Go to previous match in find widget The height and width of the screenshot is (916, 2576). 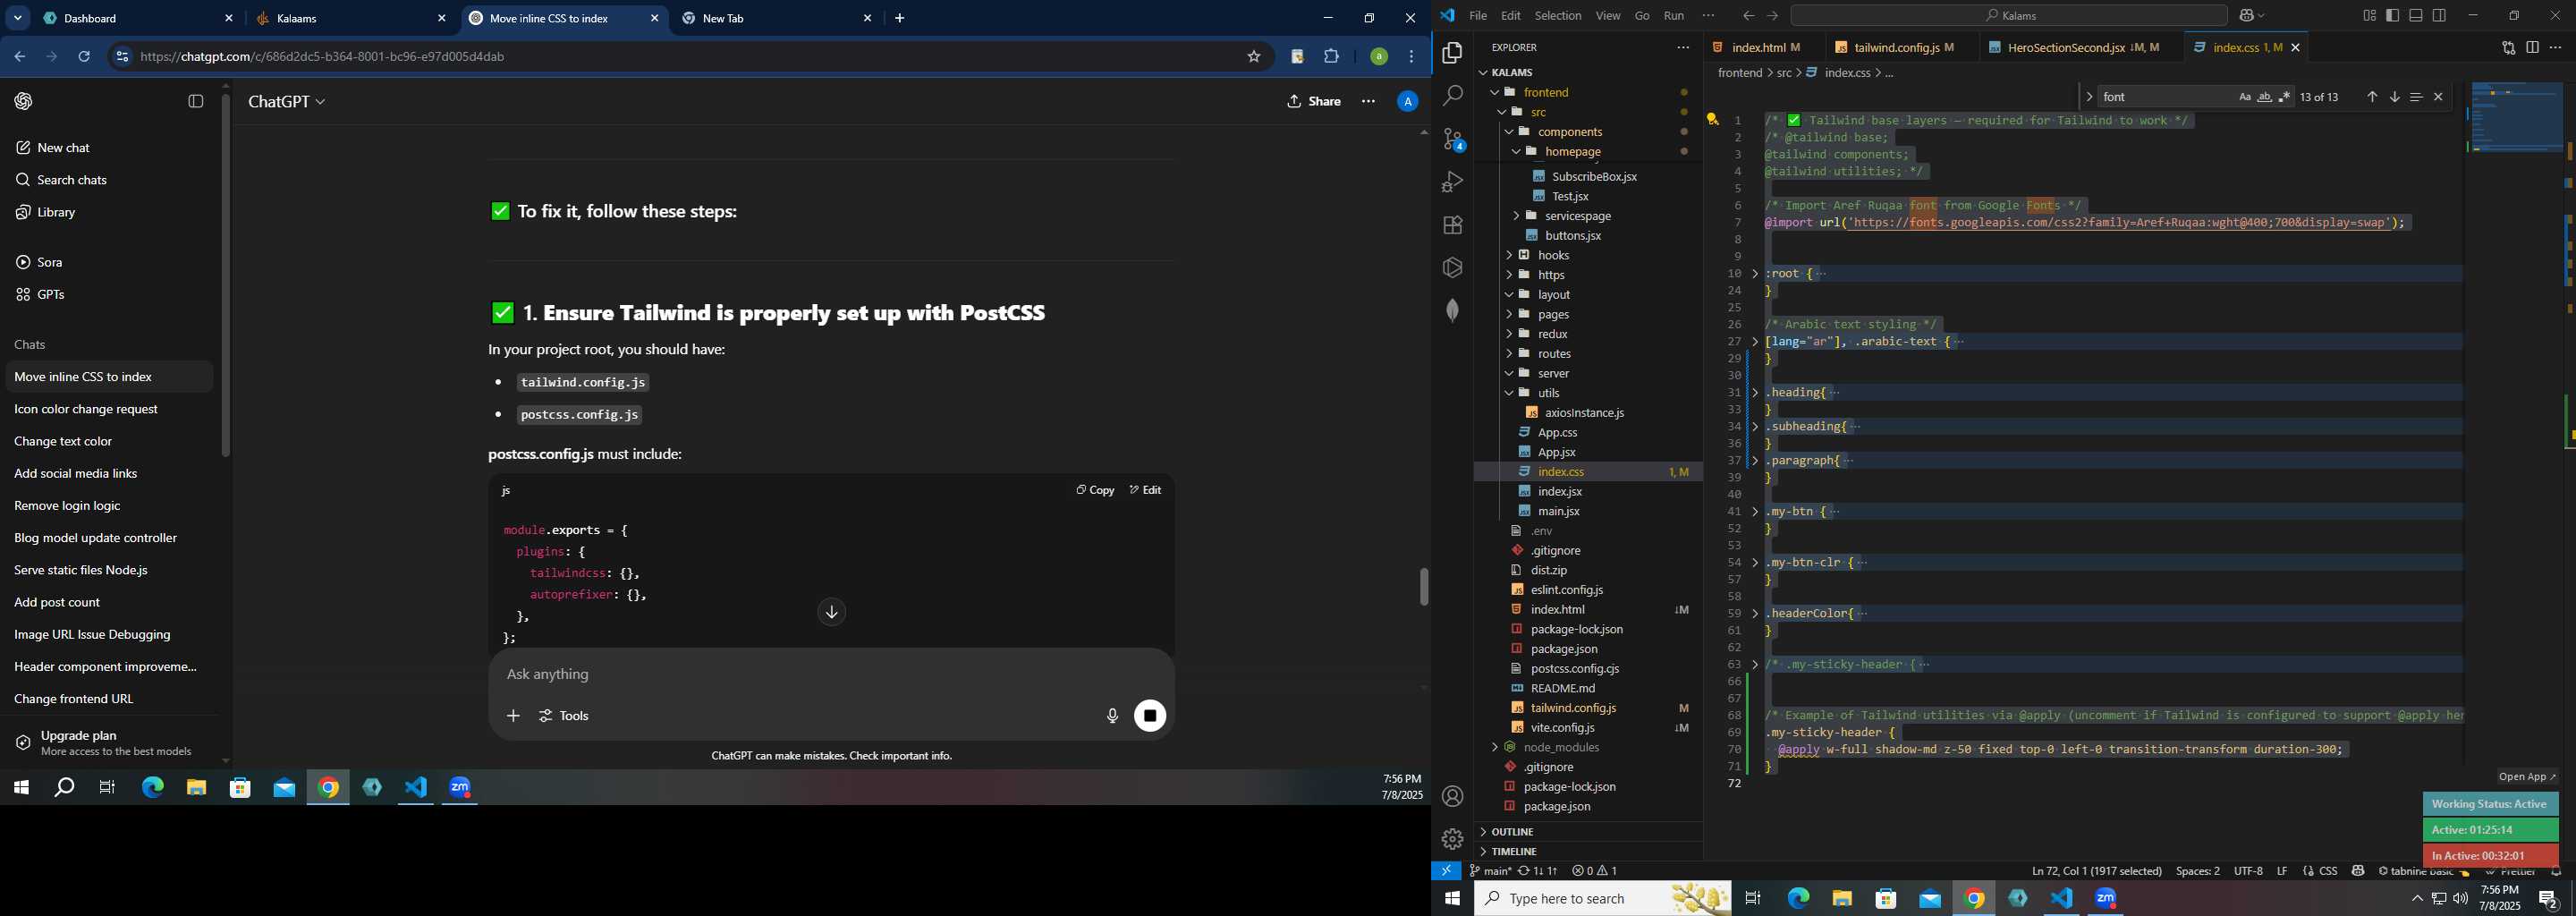(2372, 97)
